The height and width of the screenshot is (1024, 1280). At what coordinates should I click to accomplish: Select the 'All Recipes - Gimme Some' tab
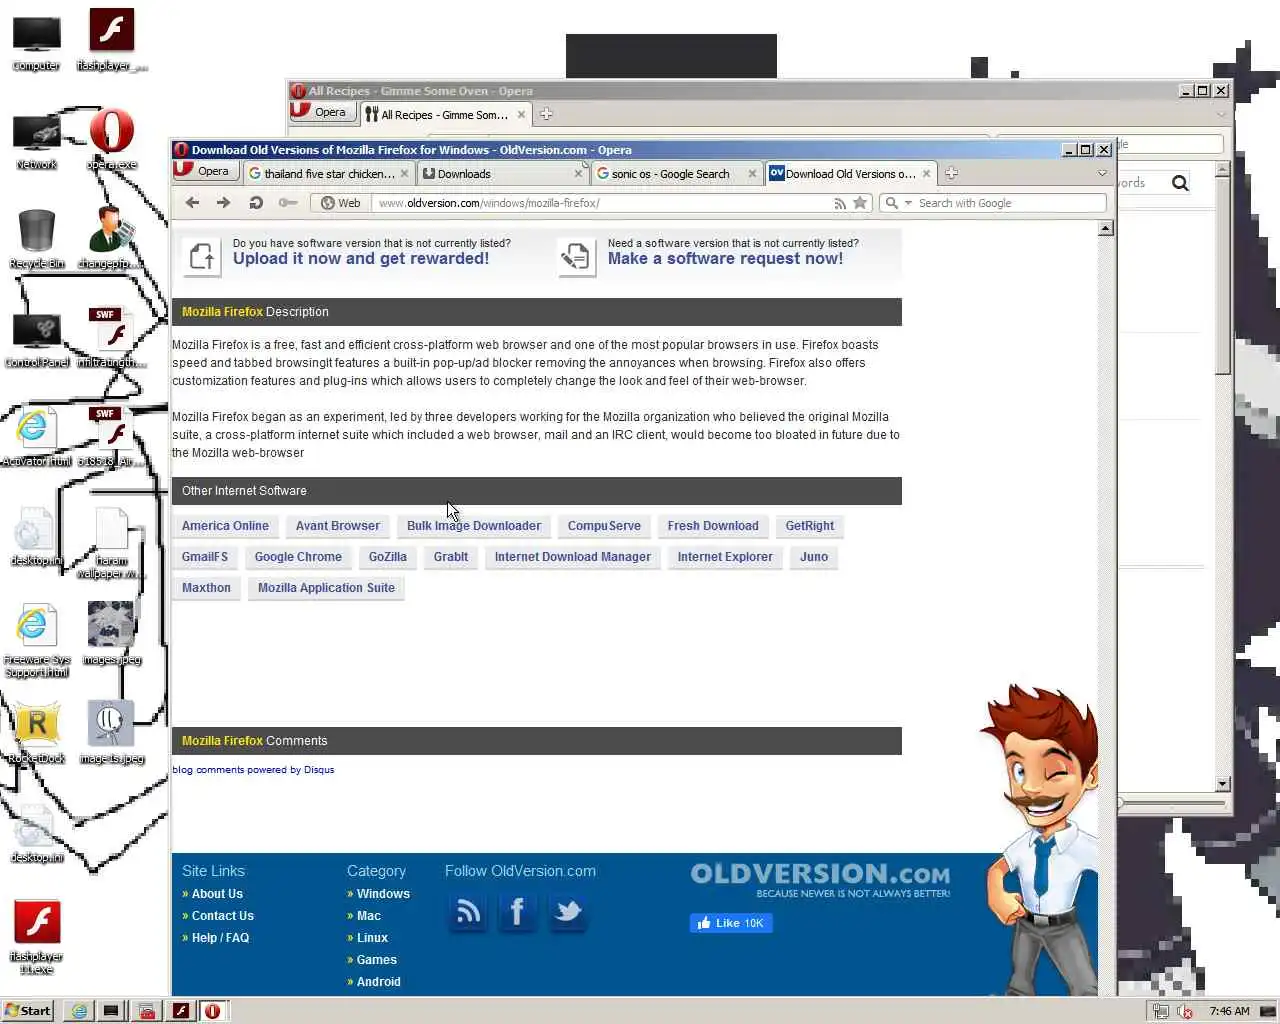tap(444, 114)
